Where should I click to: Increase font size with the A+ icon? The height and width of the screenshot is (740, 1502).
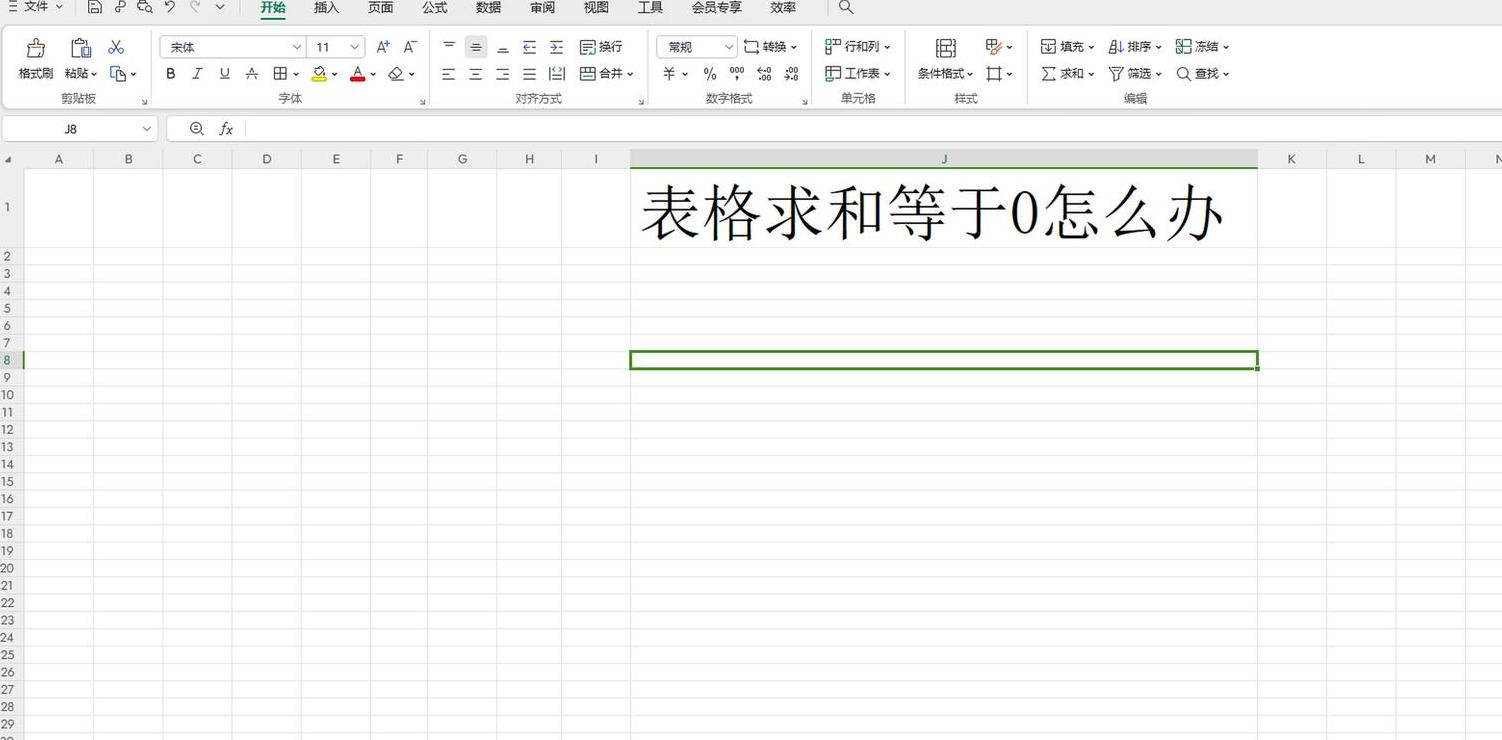click(x=383, y=47)
